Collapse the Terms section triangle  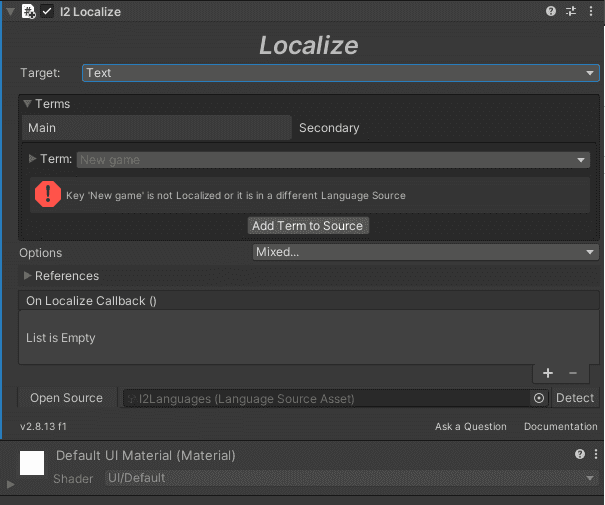click(27, 103)
